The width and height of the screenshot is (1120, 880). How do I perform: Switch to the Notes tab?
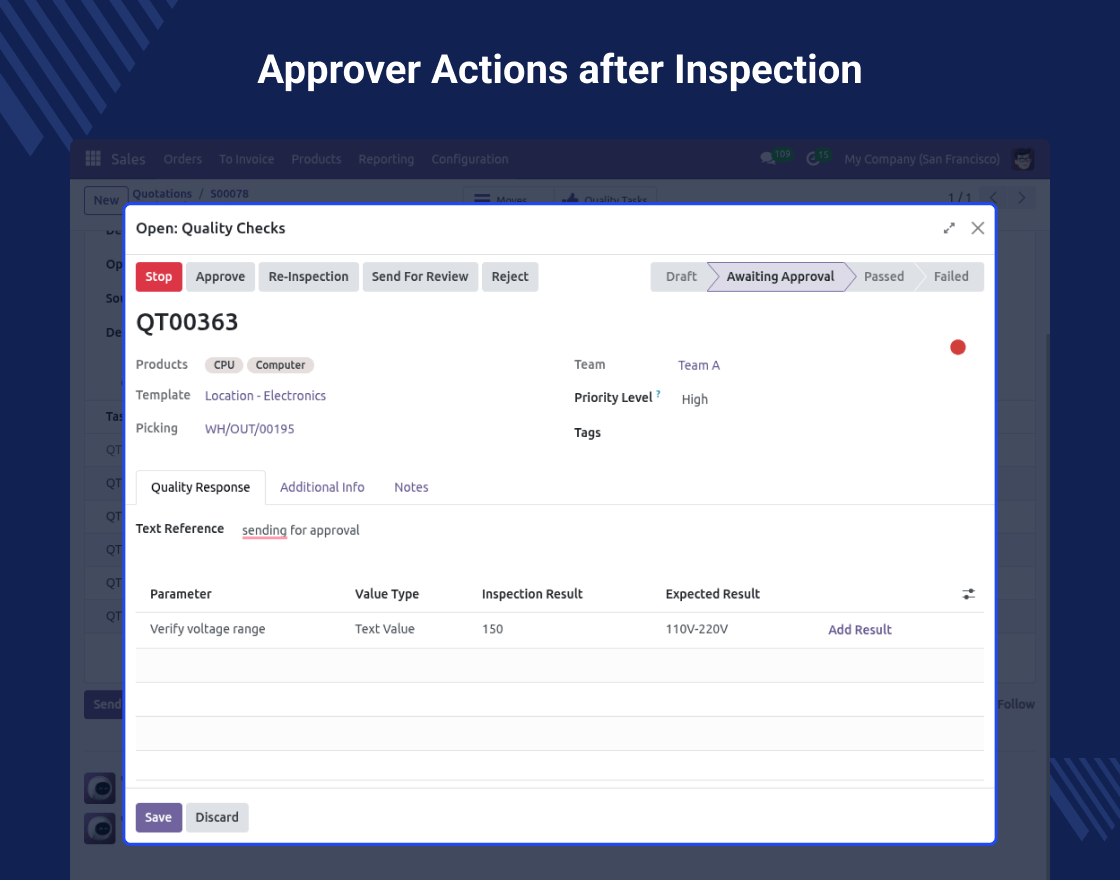click(411, 487)
